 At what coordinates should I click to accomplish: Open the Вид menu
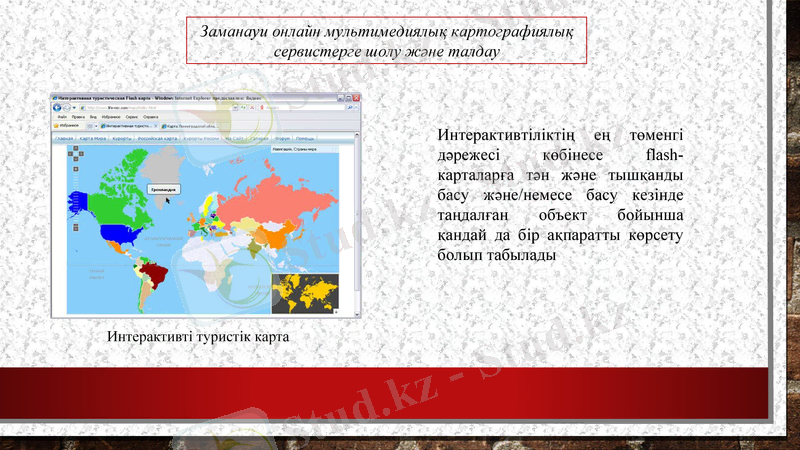(x=93, y=117)
